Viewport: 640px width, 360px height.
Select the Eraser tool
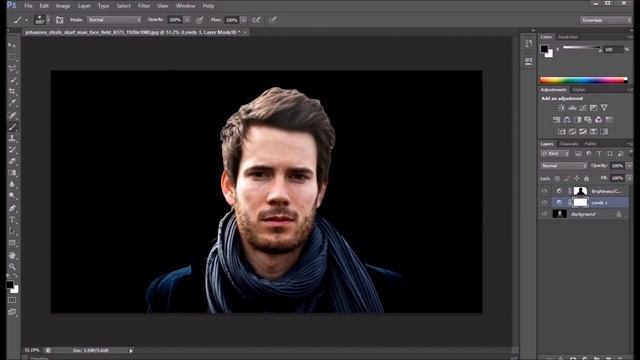tap(12, 161)
